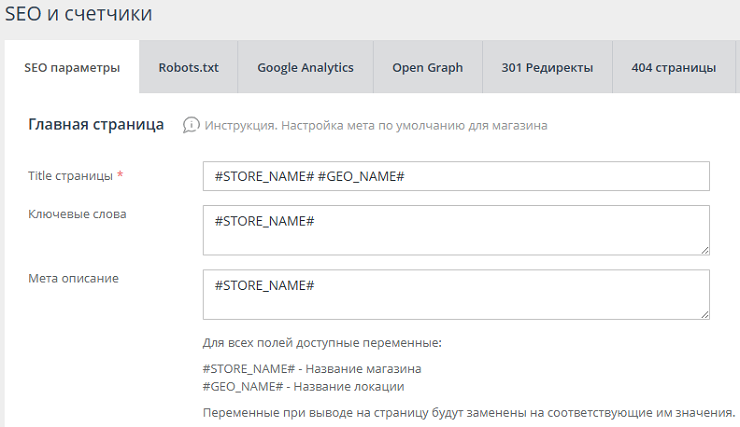Screen dimensions: 740x427
Task: Focus the Title страницы input field
Action: tap(455, 176)
